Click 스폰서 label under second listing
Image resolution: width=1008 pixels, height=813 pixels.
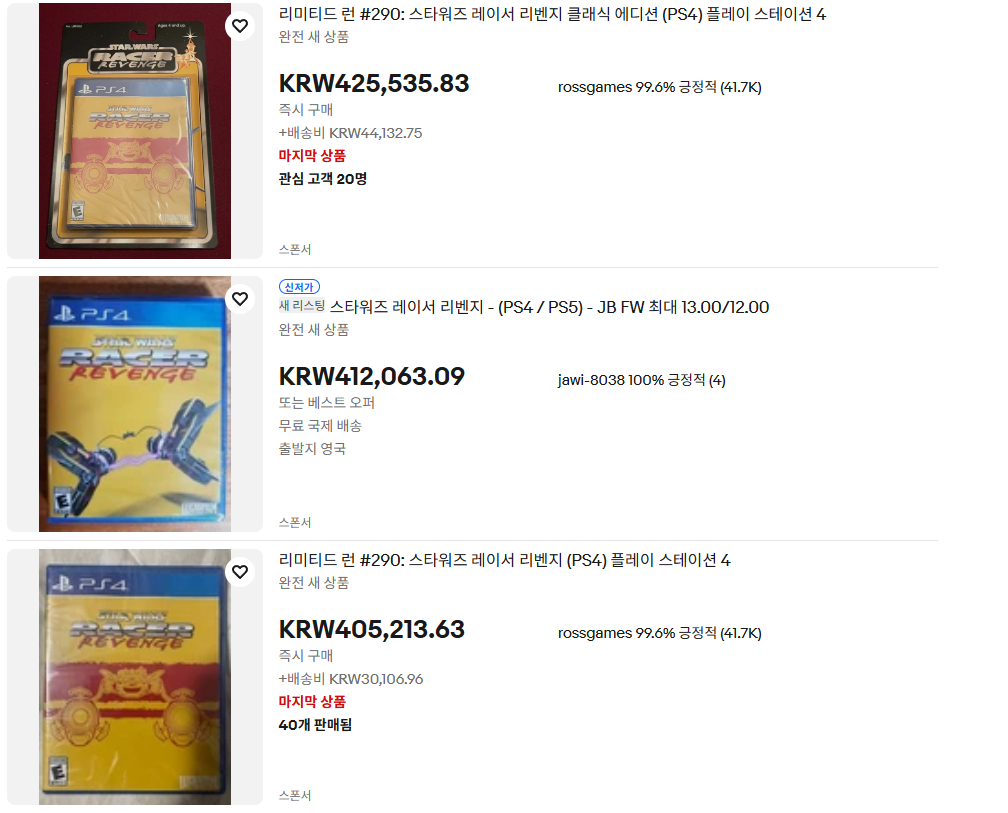click(295, 523)
